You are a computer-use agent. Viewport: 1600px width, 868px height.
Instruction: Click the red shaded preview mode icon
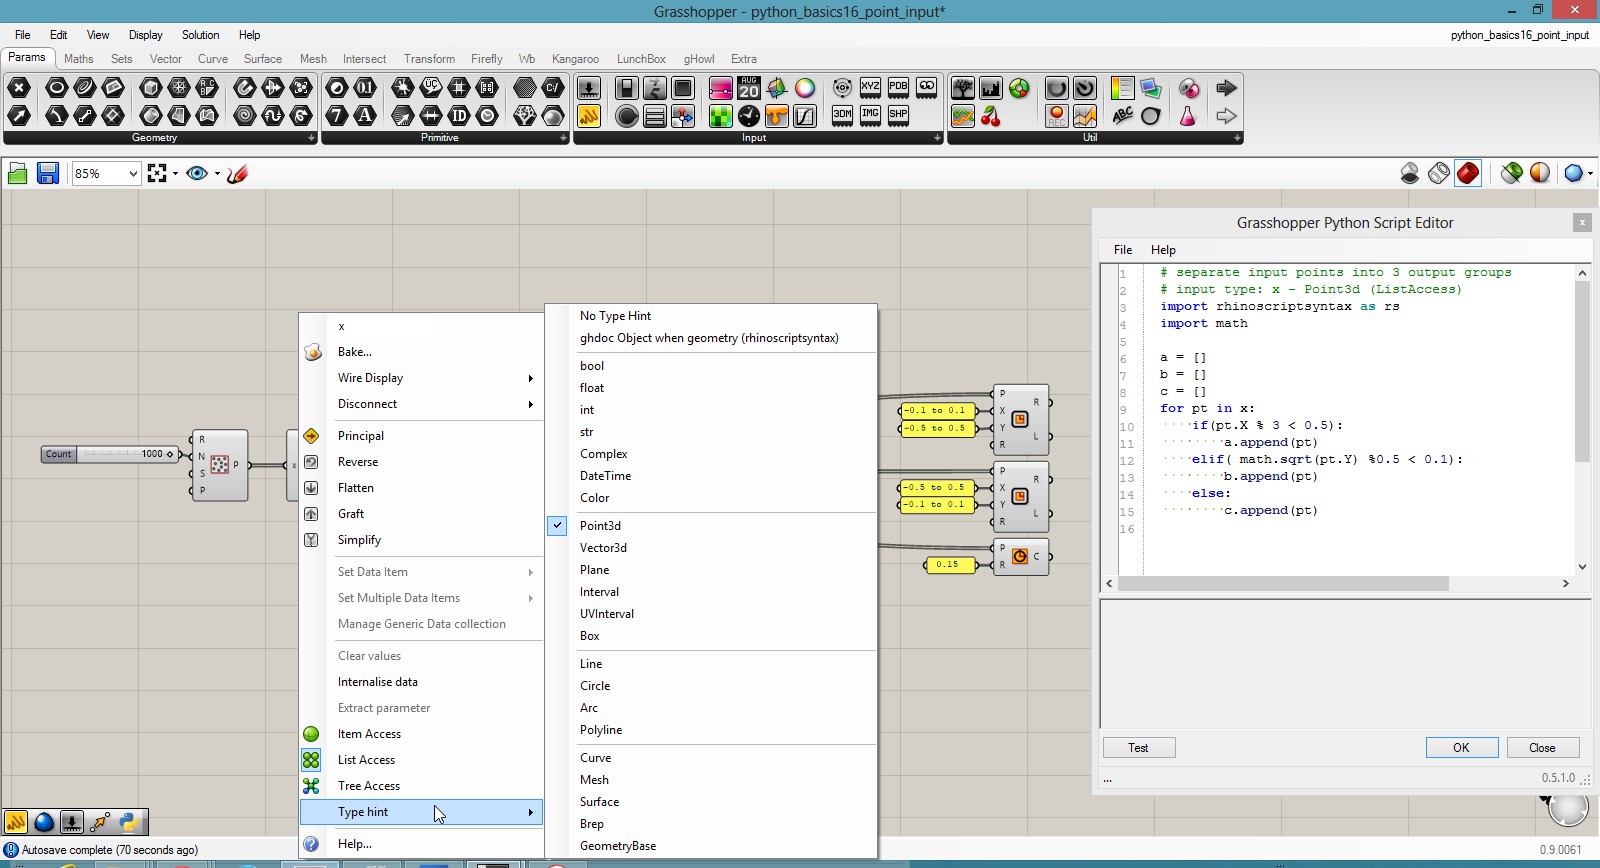(x=1467, y=173)
